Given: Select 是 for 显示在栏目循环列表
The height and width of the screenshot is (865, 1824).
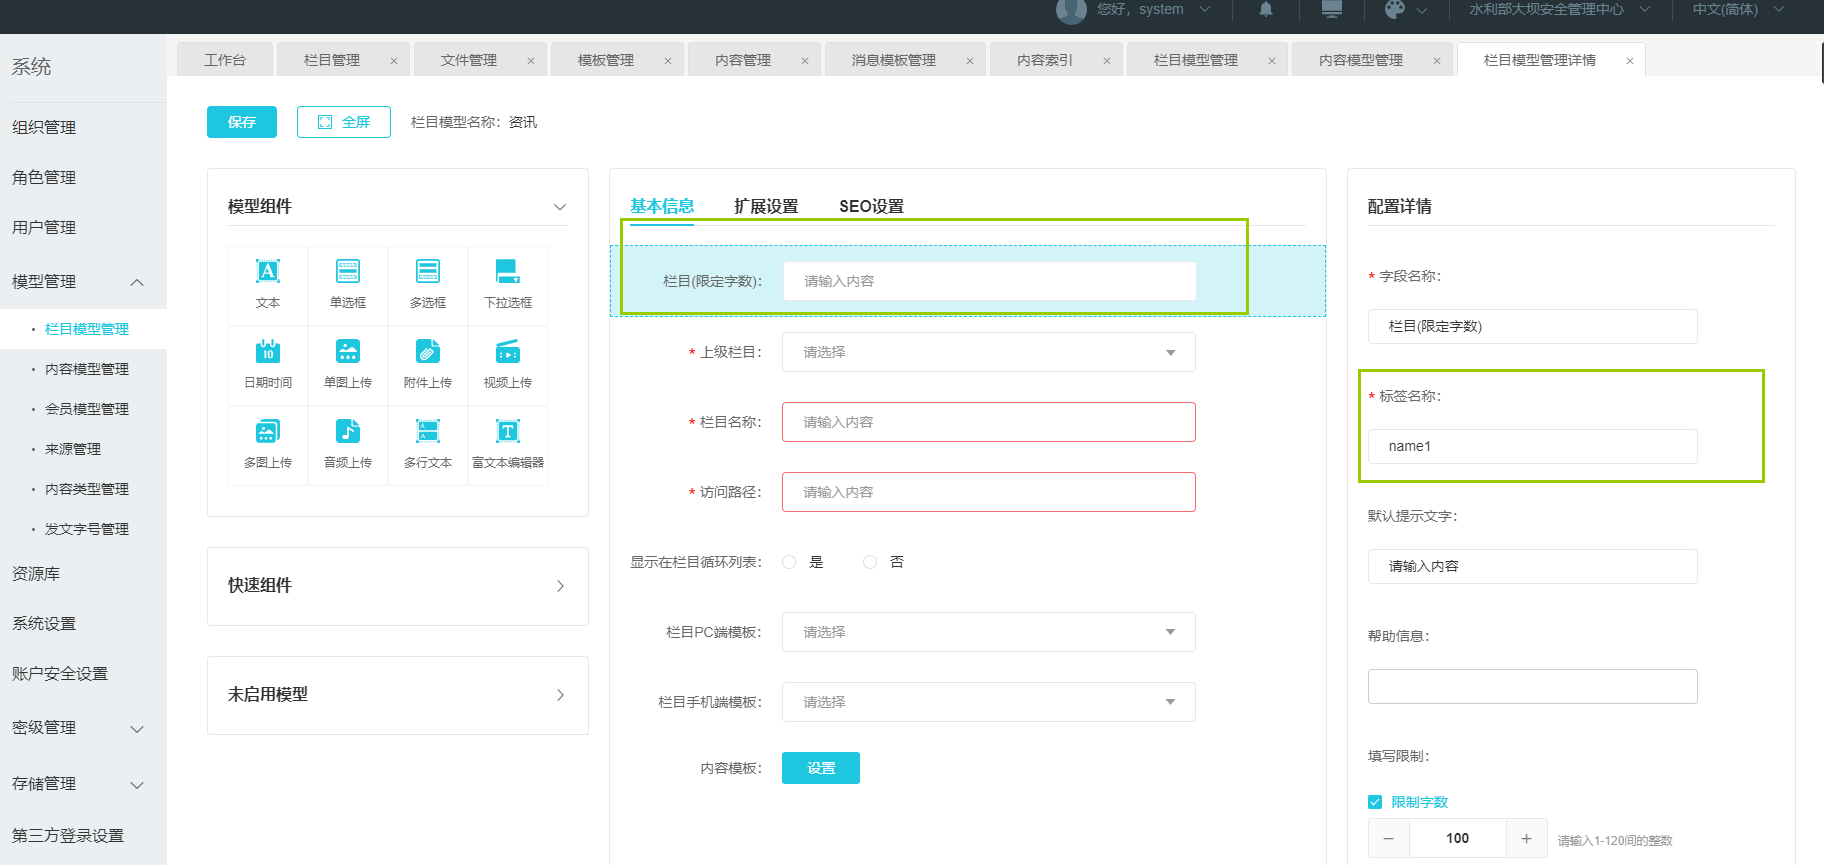Looking at the screenshot, I should [x=789, y=562].
